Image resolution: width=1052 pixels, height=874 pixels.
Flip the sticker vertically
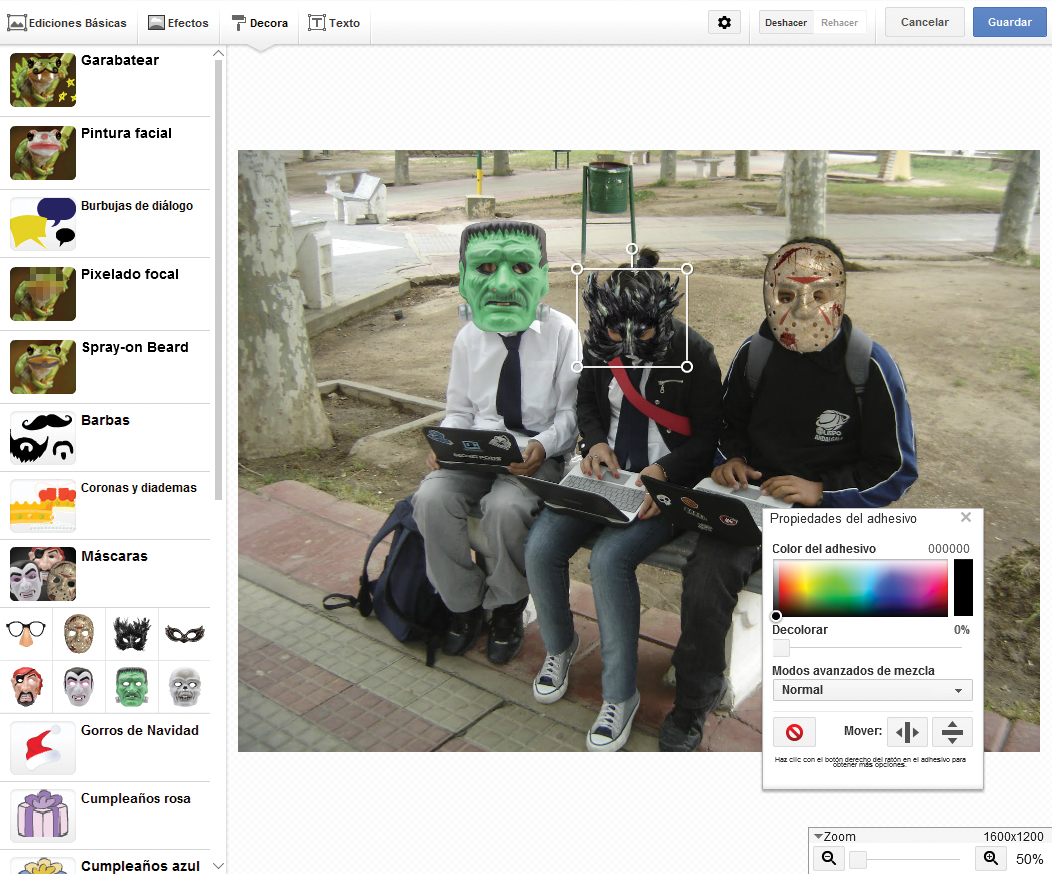pos(952,732)
